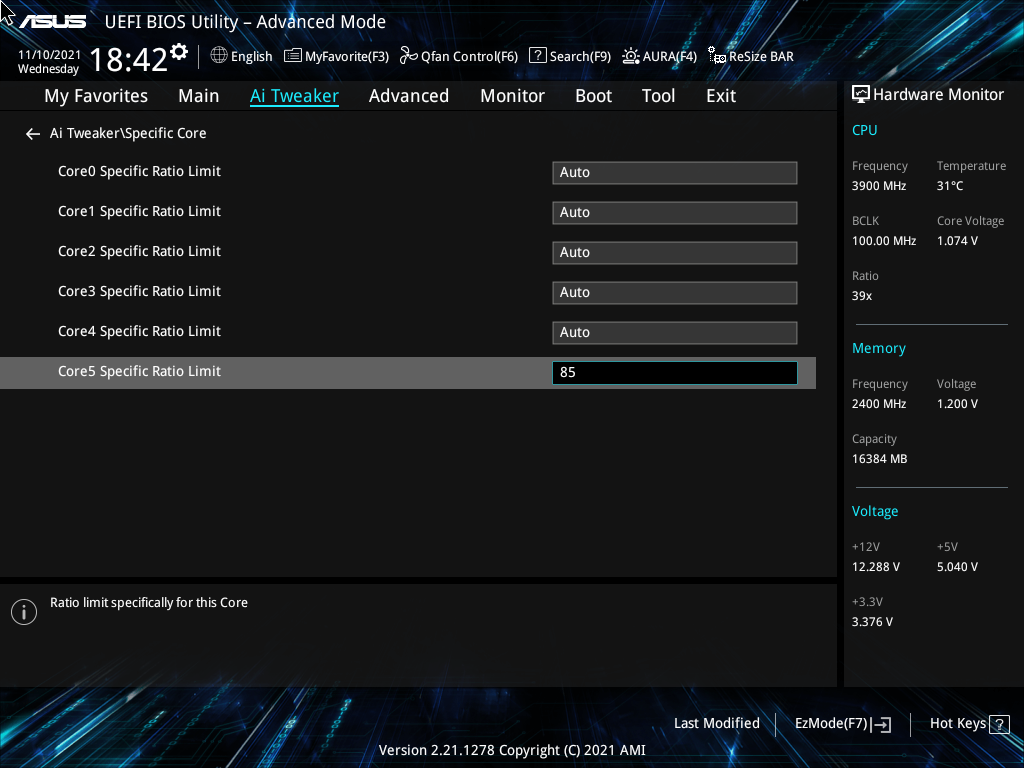Click the +3.3V 3.376 V reading
The width and height of the screenshot is (1024, 768).
click(x=872, y=622)
